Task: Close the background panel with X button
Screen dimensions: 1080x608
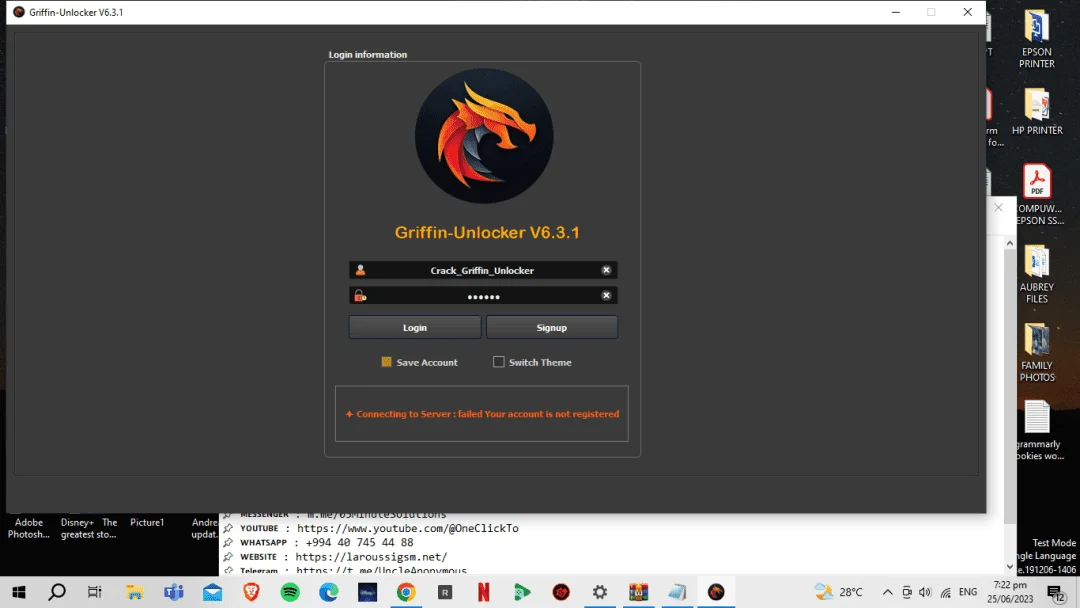Action: pyautogui.click(x=998, y=207)
